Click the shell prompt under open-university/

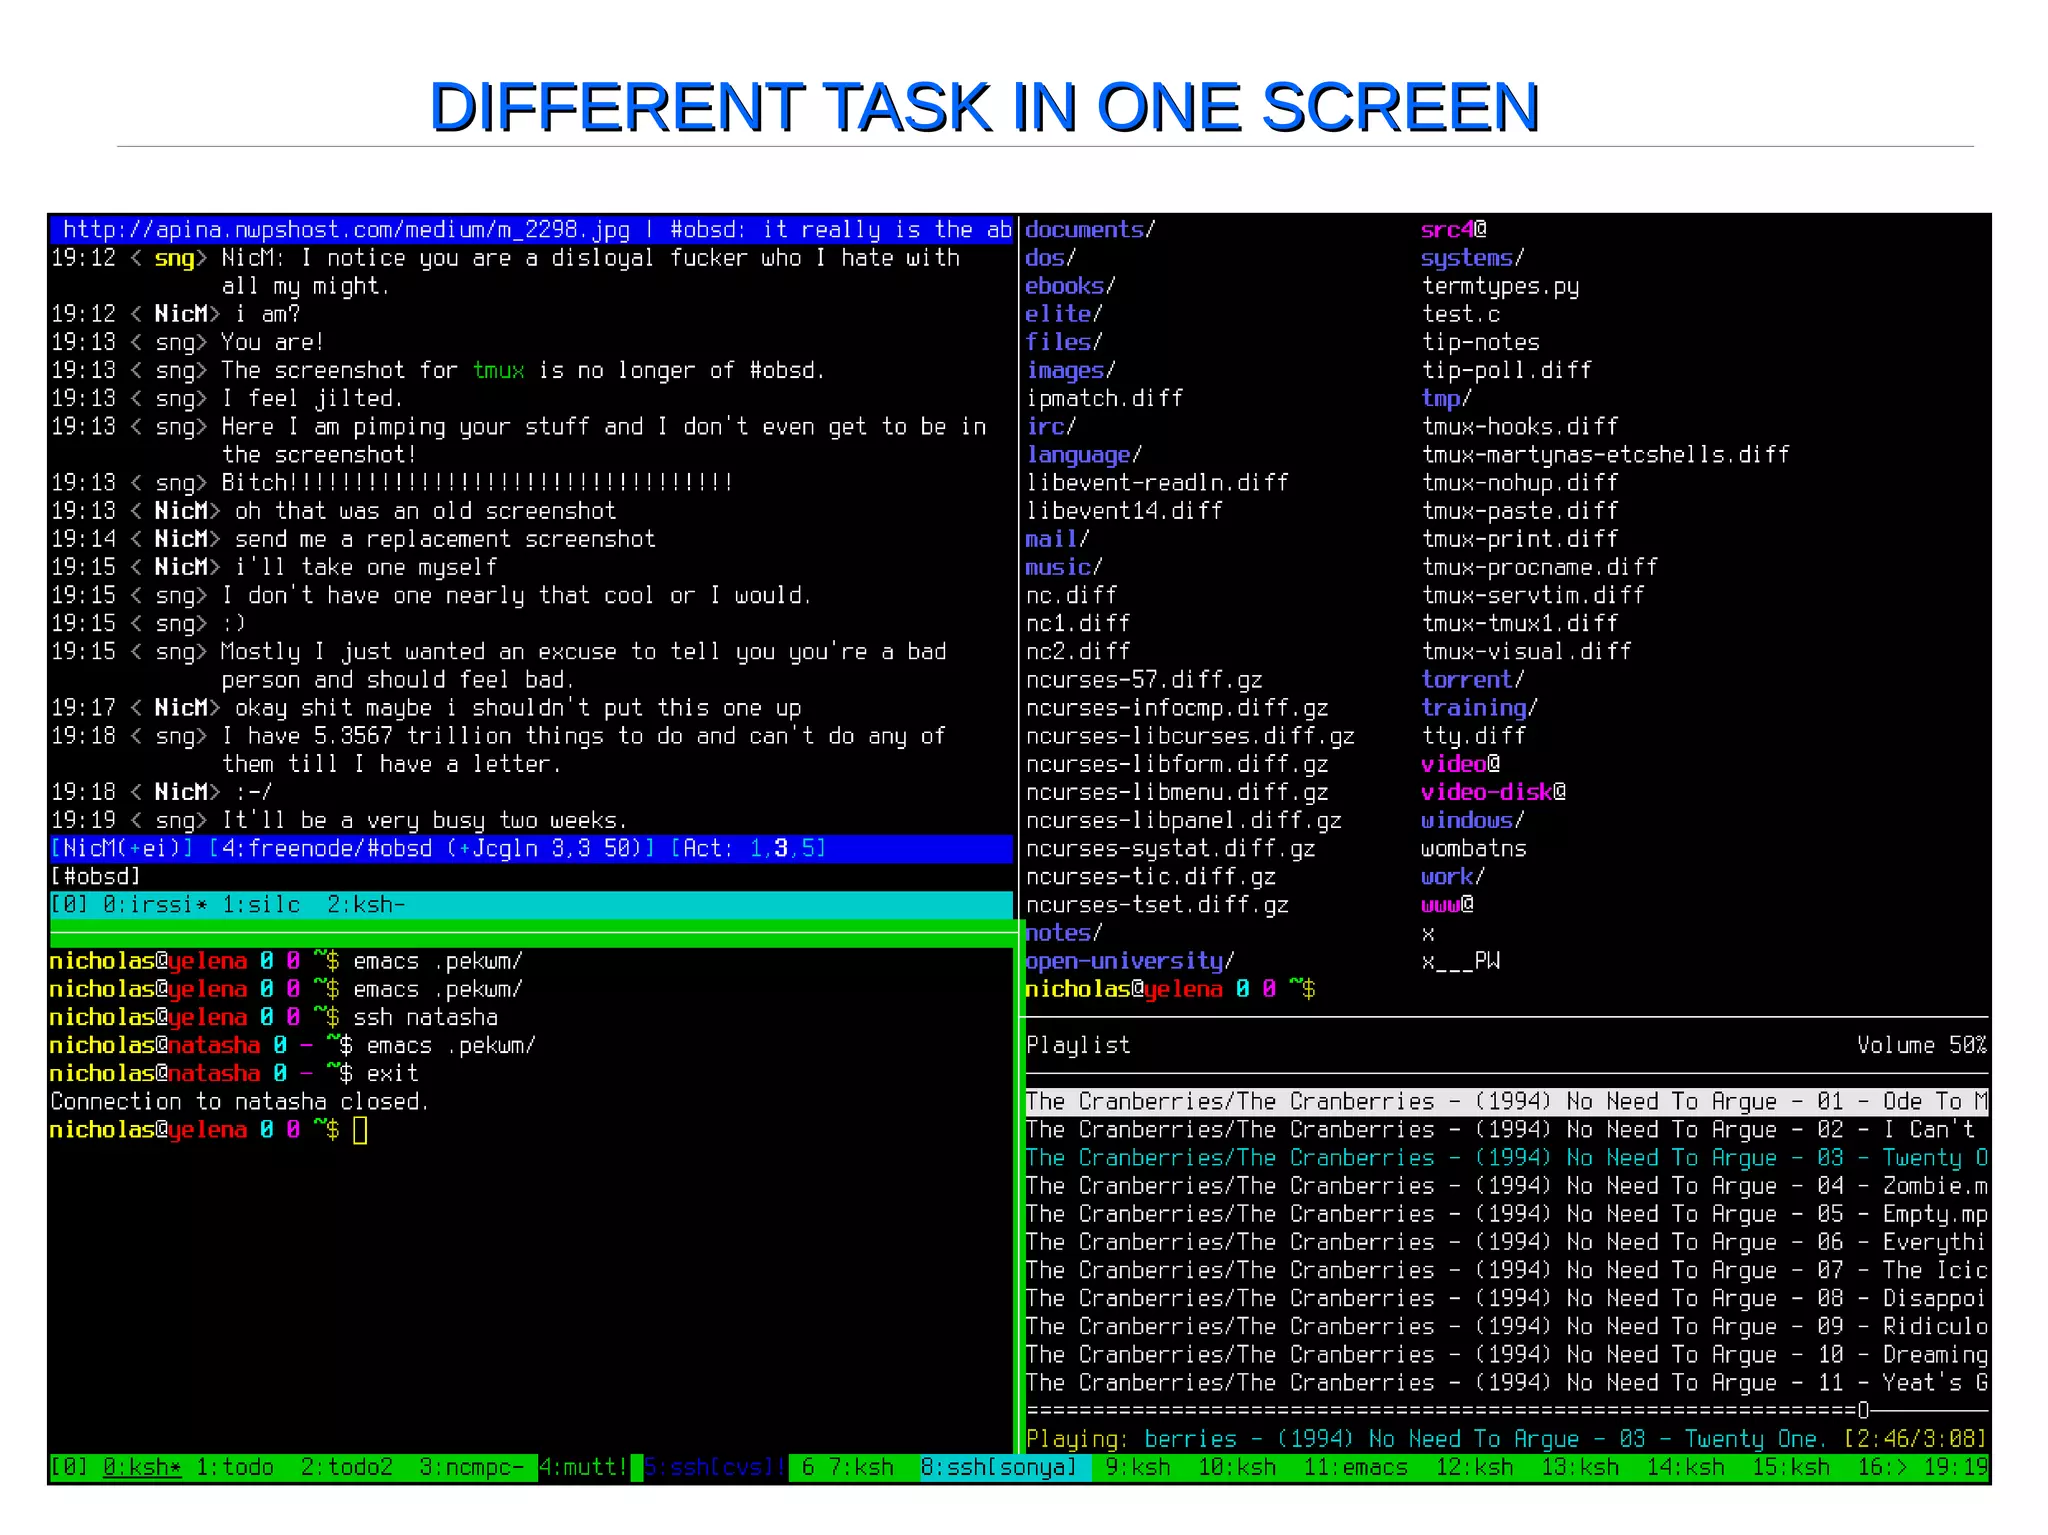click(1170, 989)
